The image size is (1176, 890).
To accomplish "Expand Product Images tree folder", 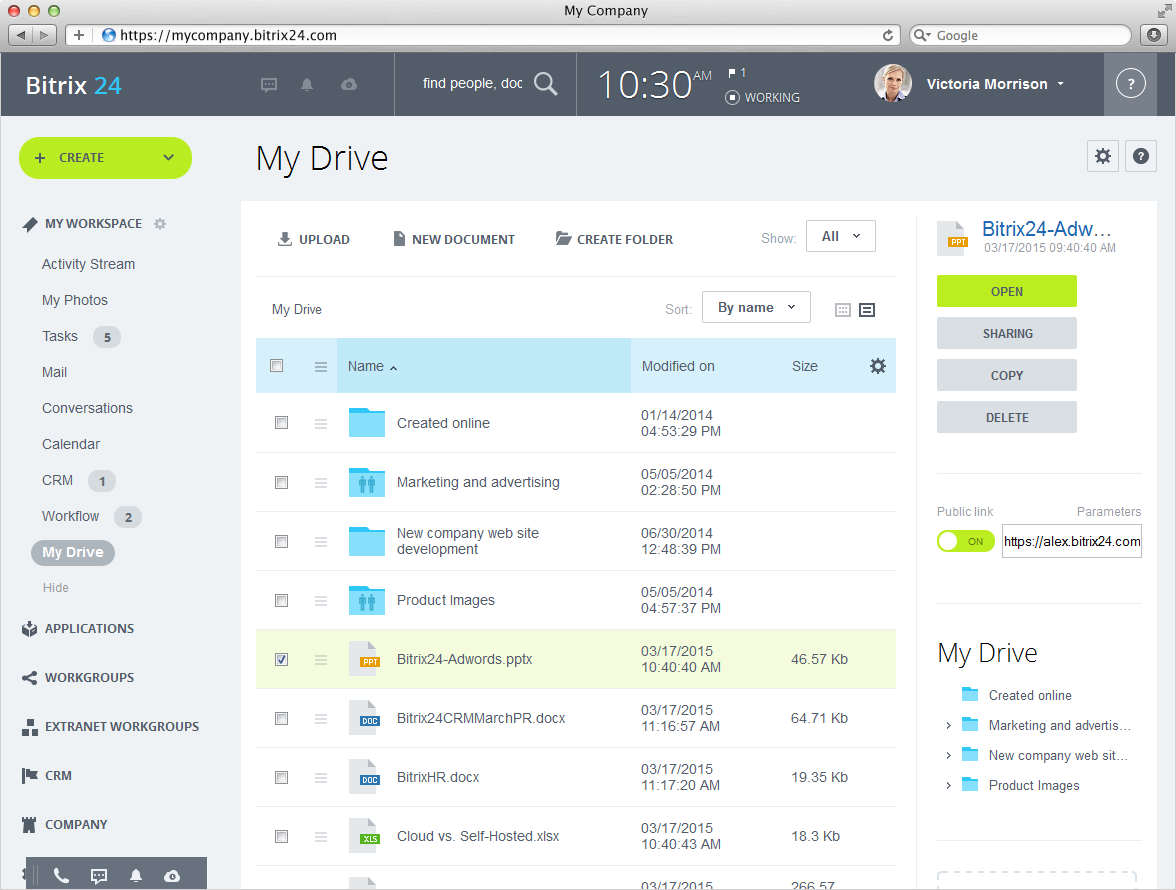I will click(x=949, y=785).
